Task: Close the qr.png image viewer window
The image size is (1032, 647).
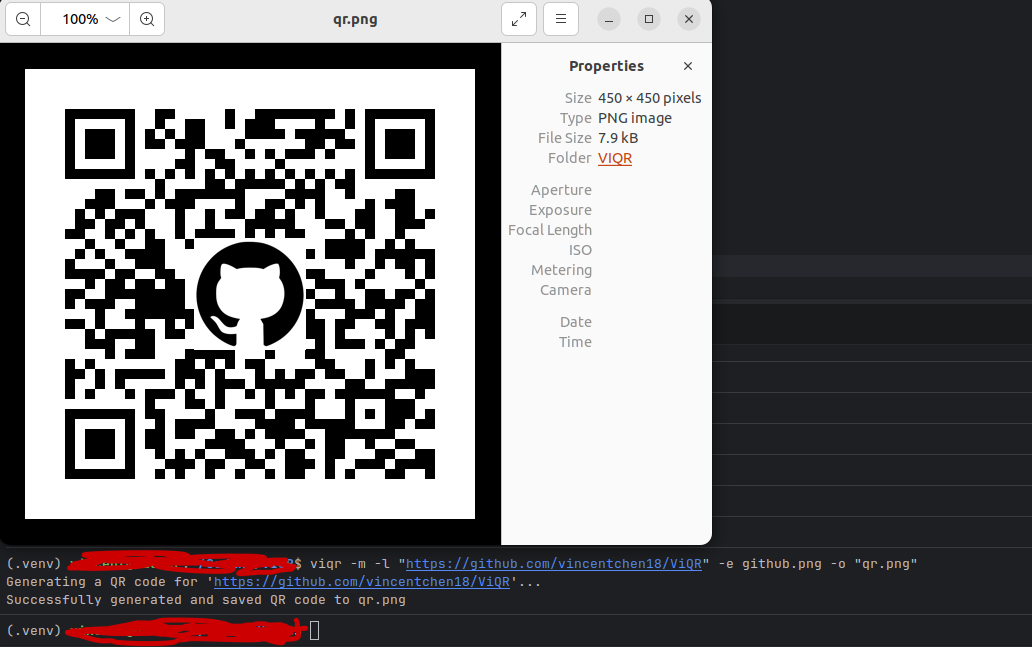Action: pos(689,19)
